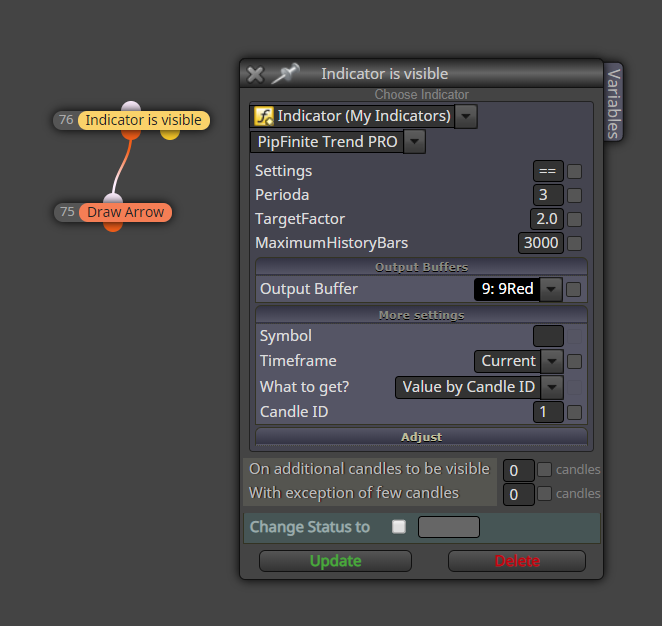Click the Current timeframe value
The image size is (662, 626).
pos(508,361)
